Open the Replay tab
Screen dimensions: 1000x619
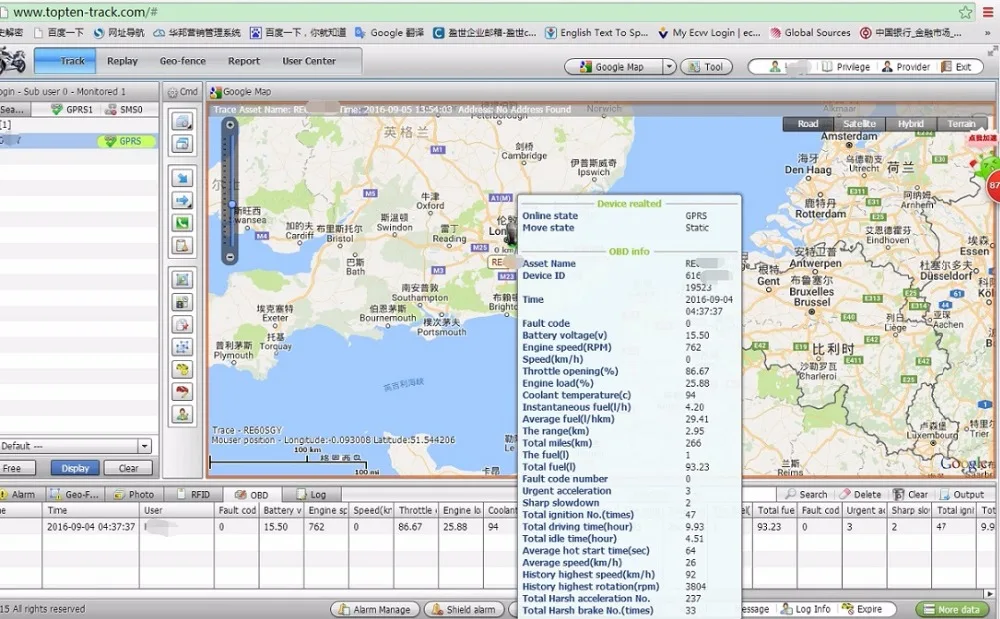click(x=122, y=61)
